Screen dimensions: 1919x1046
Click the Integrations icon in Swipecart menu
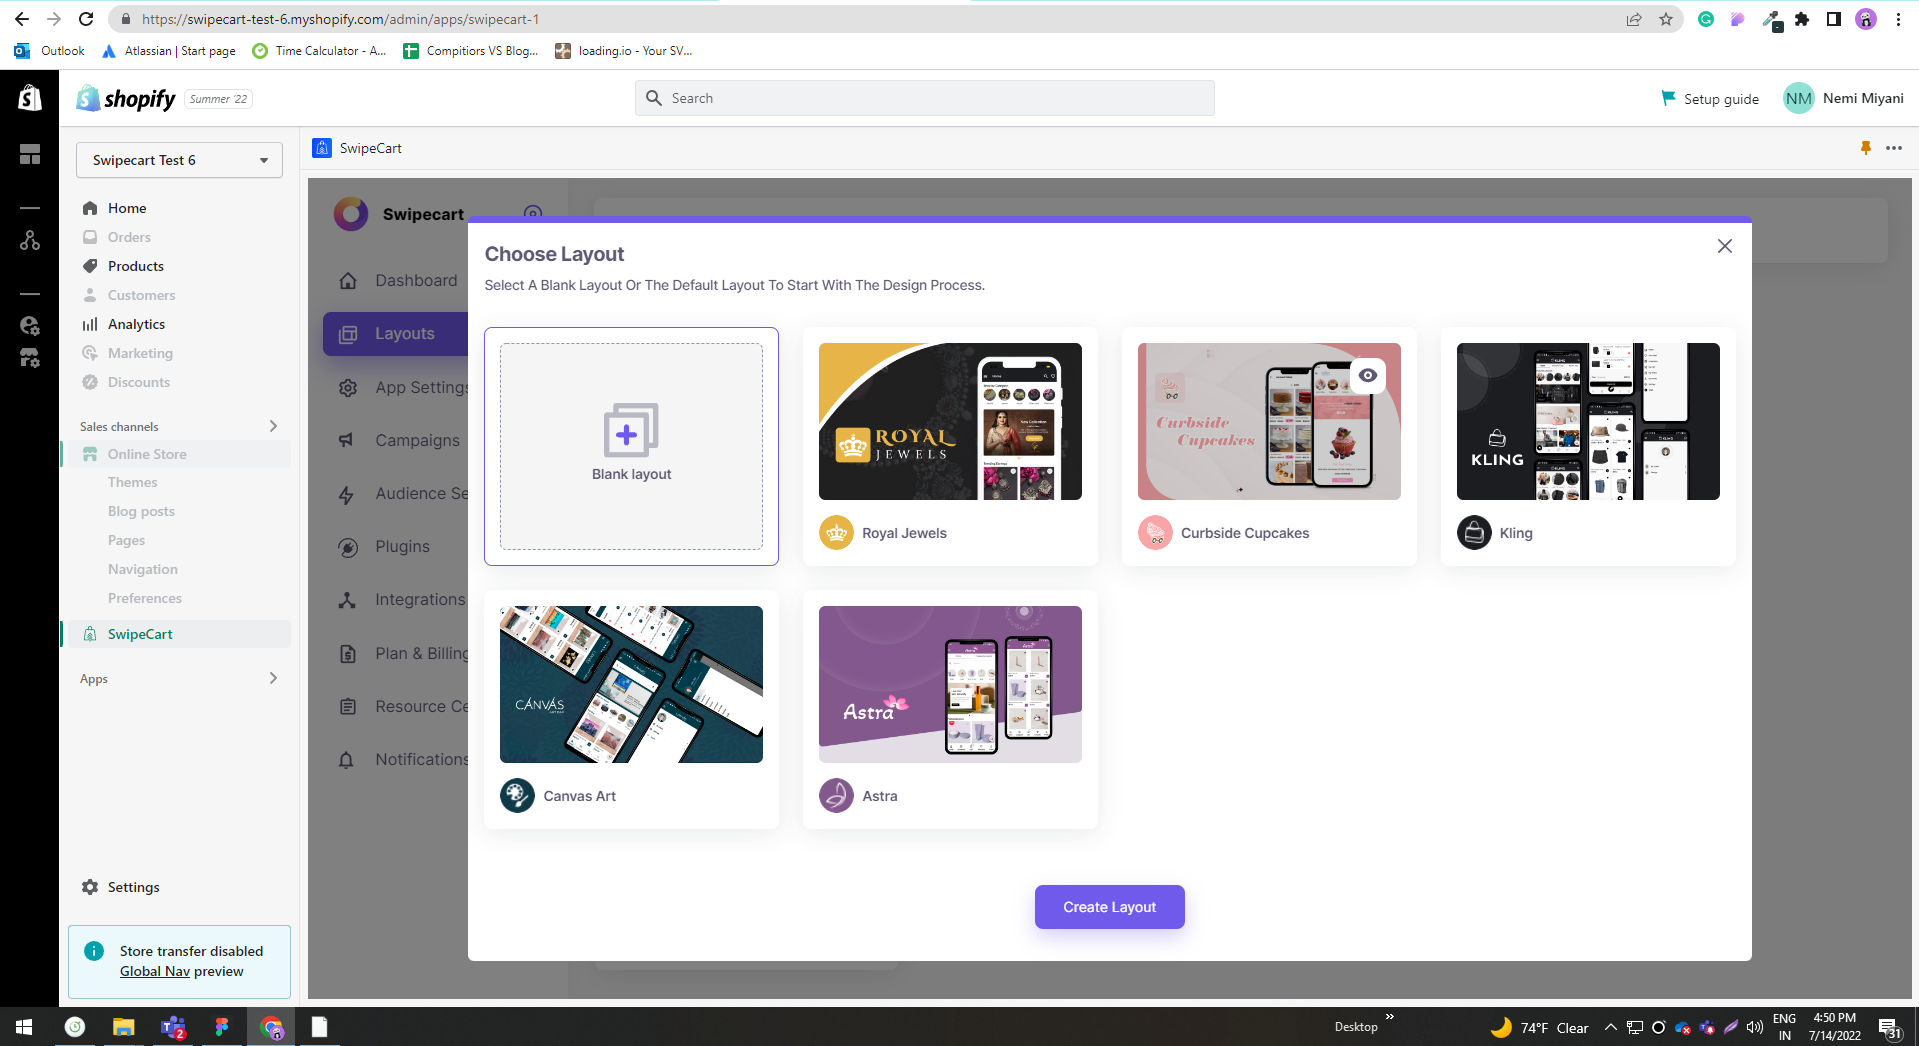click(347, 600)
